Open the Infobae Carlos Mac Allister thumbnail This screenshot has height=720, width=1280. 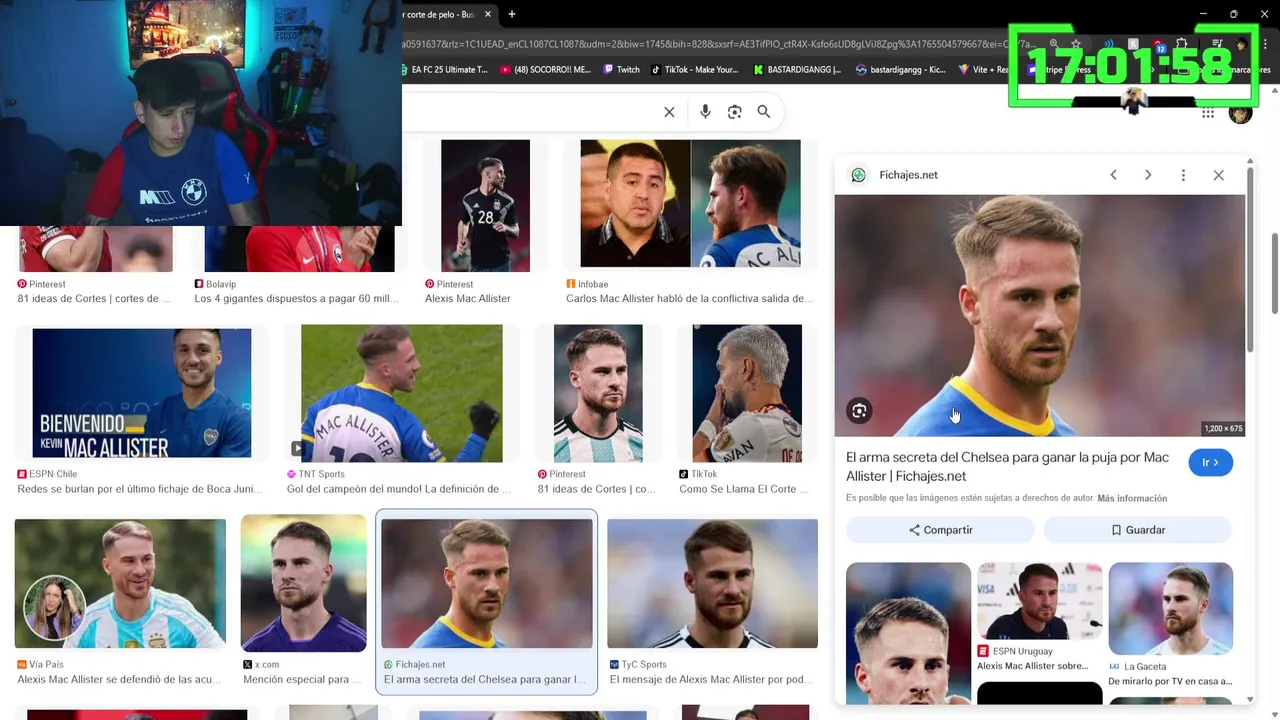pyautogui.click(x=690, y=204)
